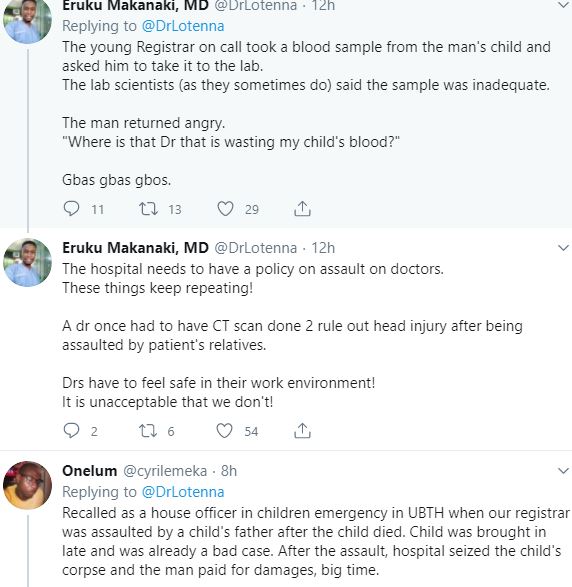Screen dimensions: 572x587
Task: Expand options menu for hospital policy tweet
Action: (563, 248)
